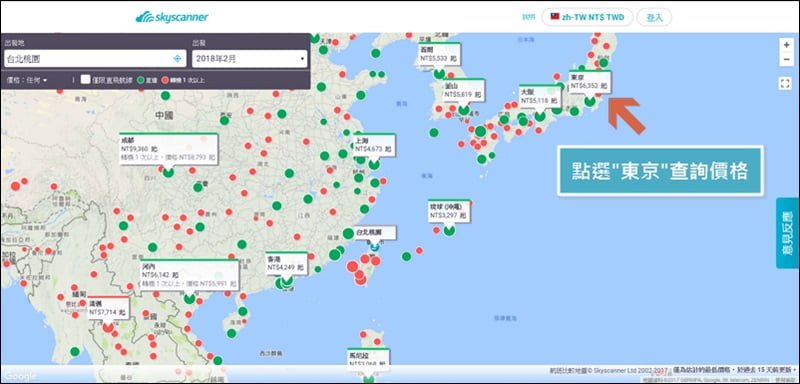Screen dimensions: 800x384
Task: Open the Seoul (首爾) price label
Action: pos(439,55)
